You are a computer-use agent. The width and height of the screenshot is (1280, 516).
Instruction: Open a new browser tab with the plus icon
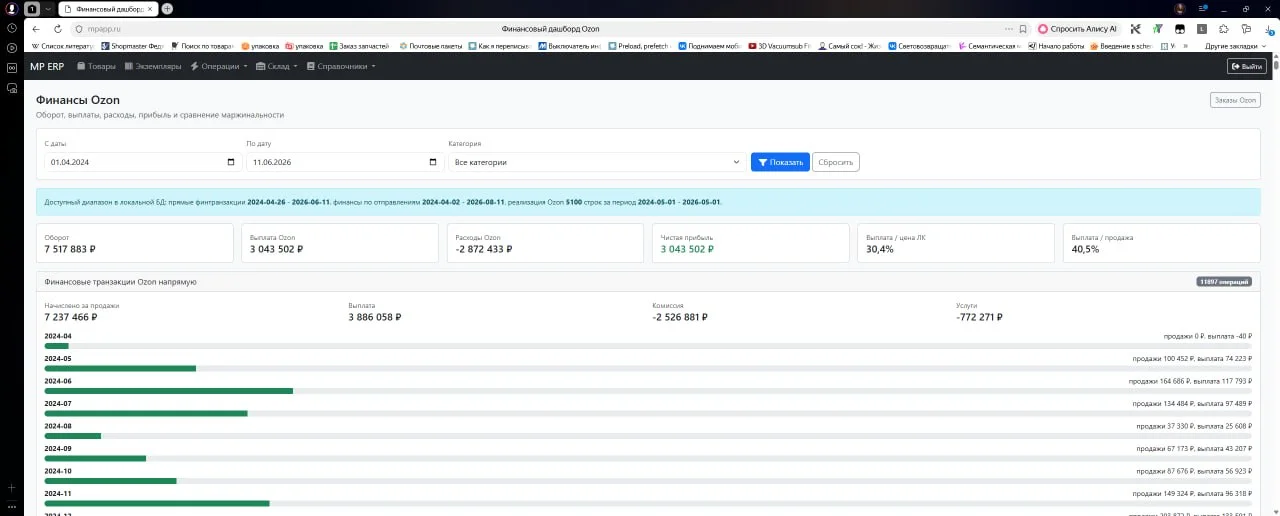167,8
